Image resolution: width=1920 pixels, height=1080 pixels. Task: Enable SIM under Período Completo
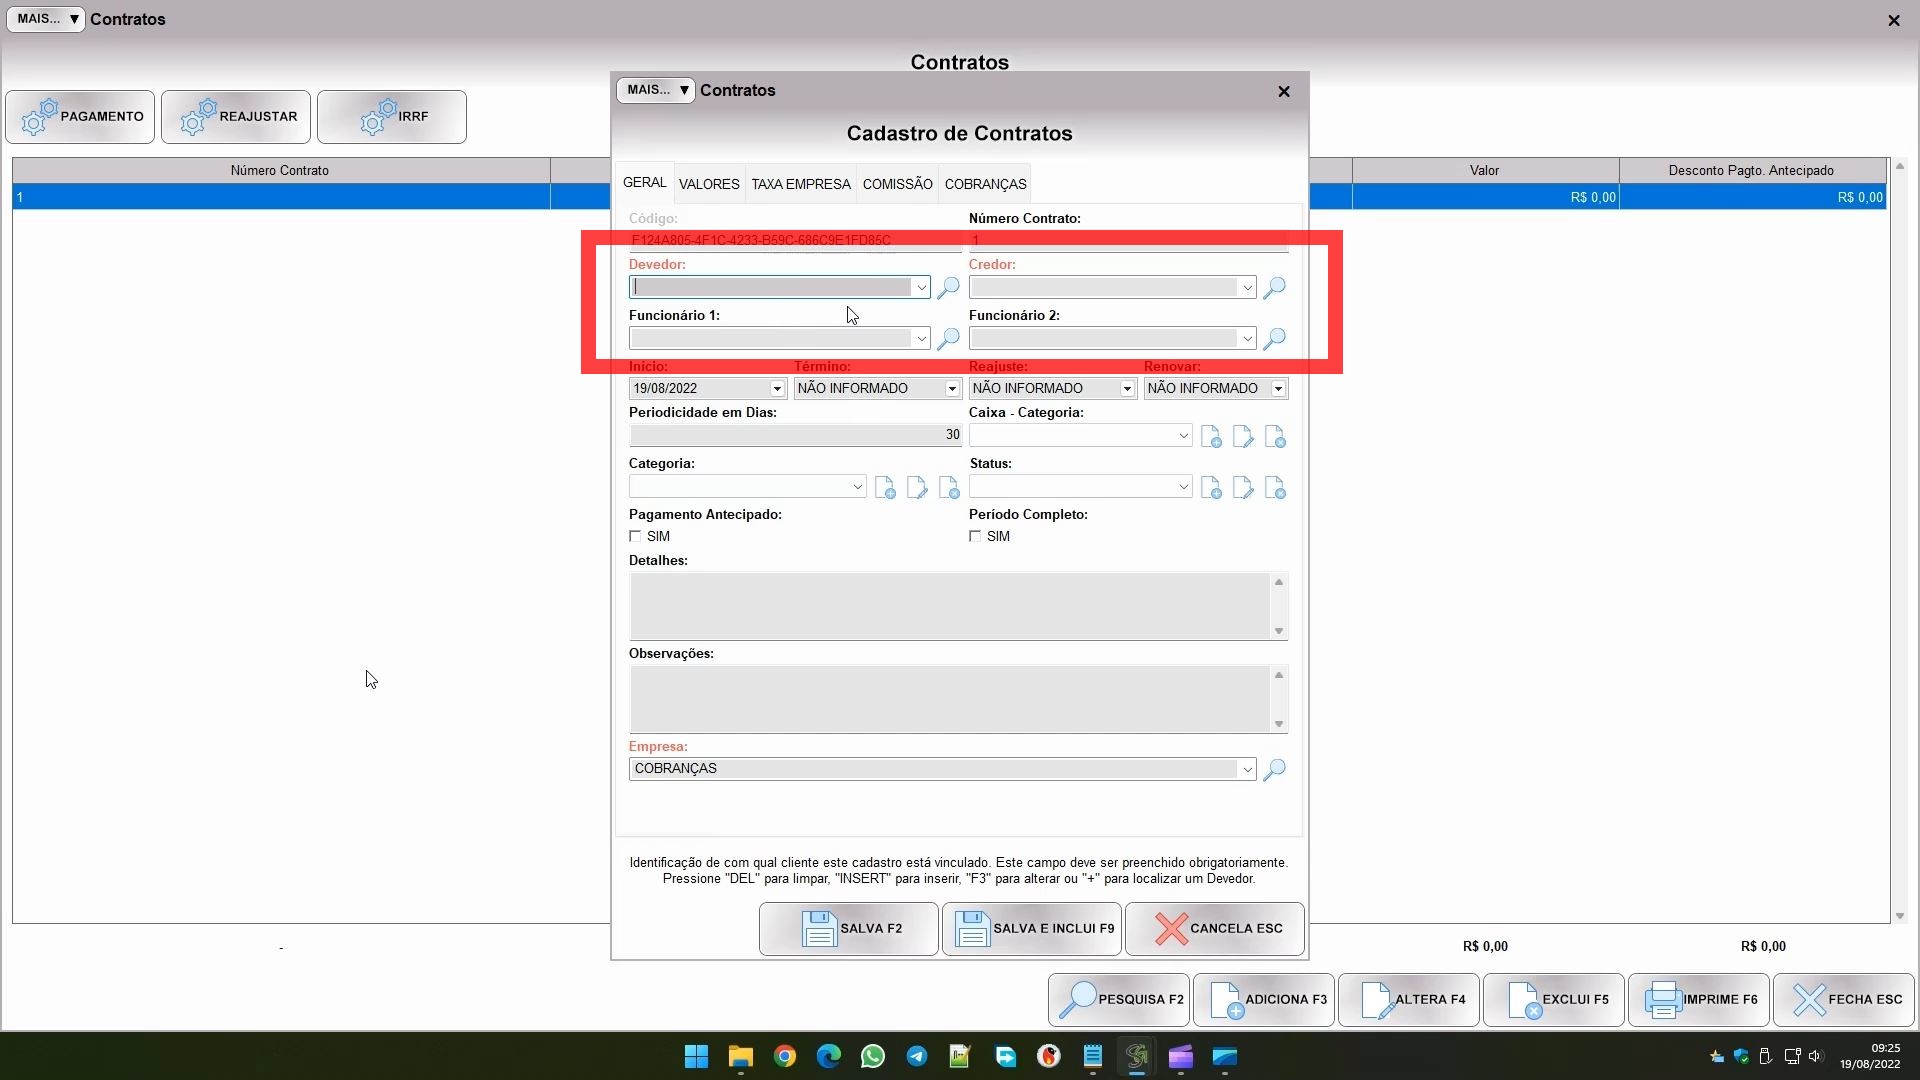[x=975, y=537]
